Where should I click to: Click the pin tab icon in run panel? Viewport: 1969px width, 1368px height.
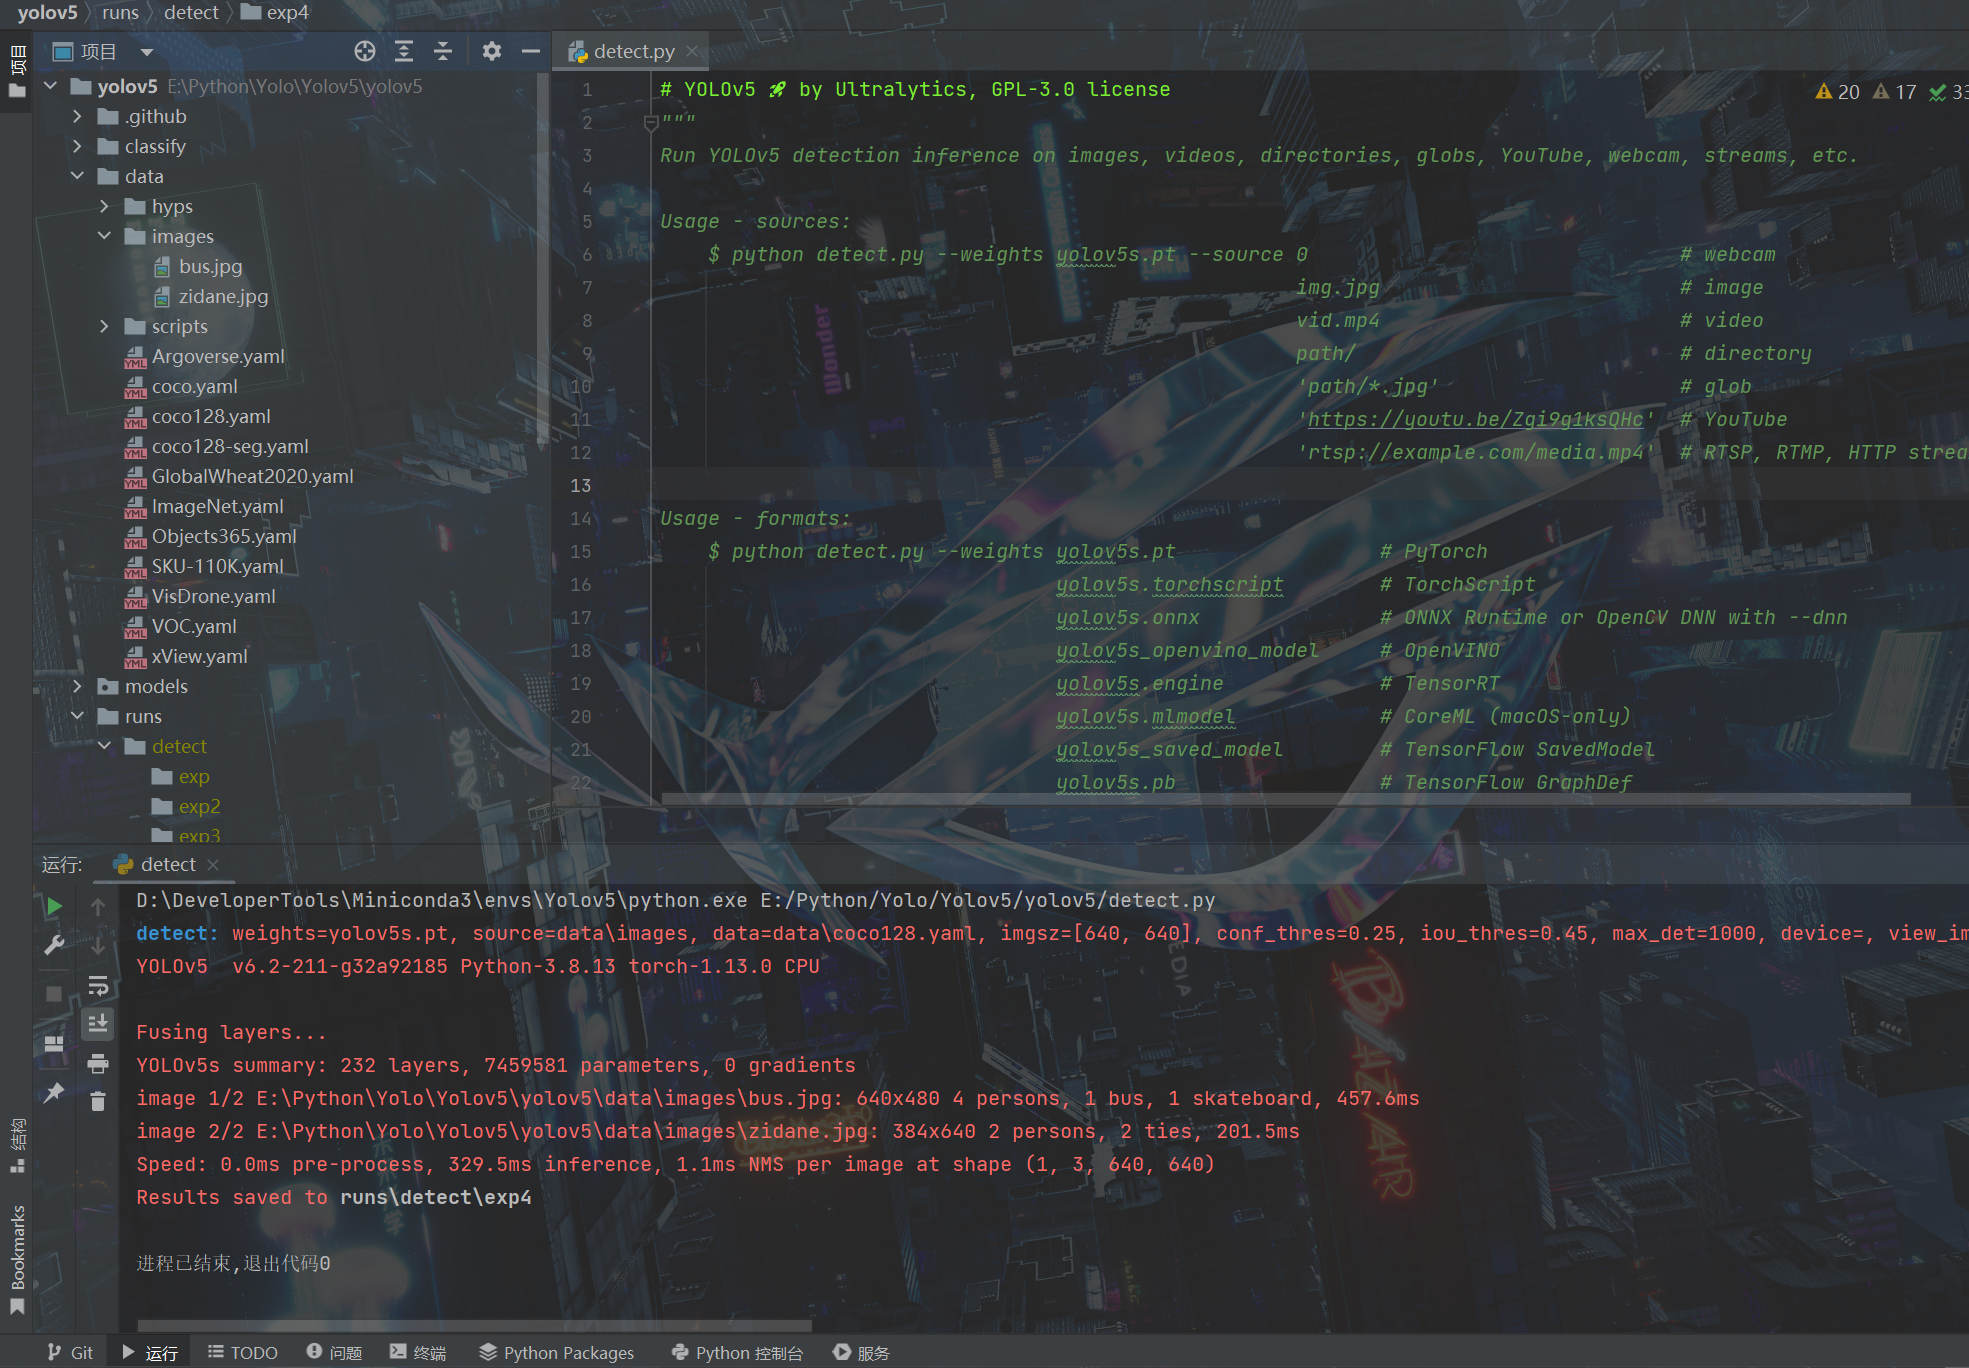[54, 1093]
